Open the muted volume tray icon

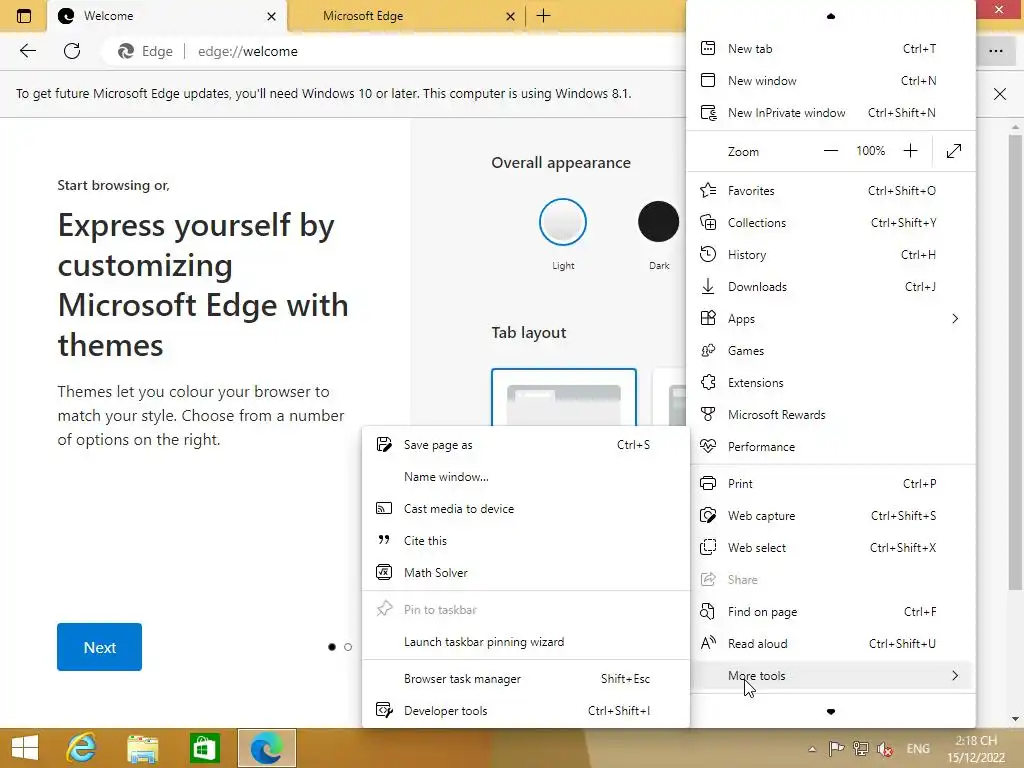[x=885, y=749]
